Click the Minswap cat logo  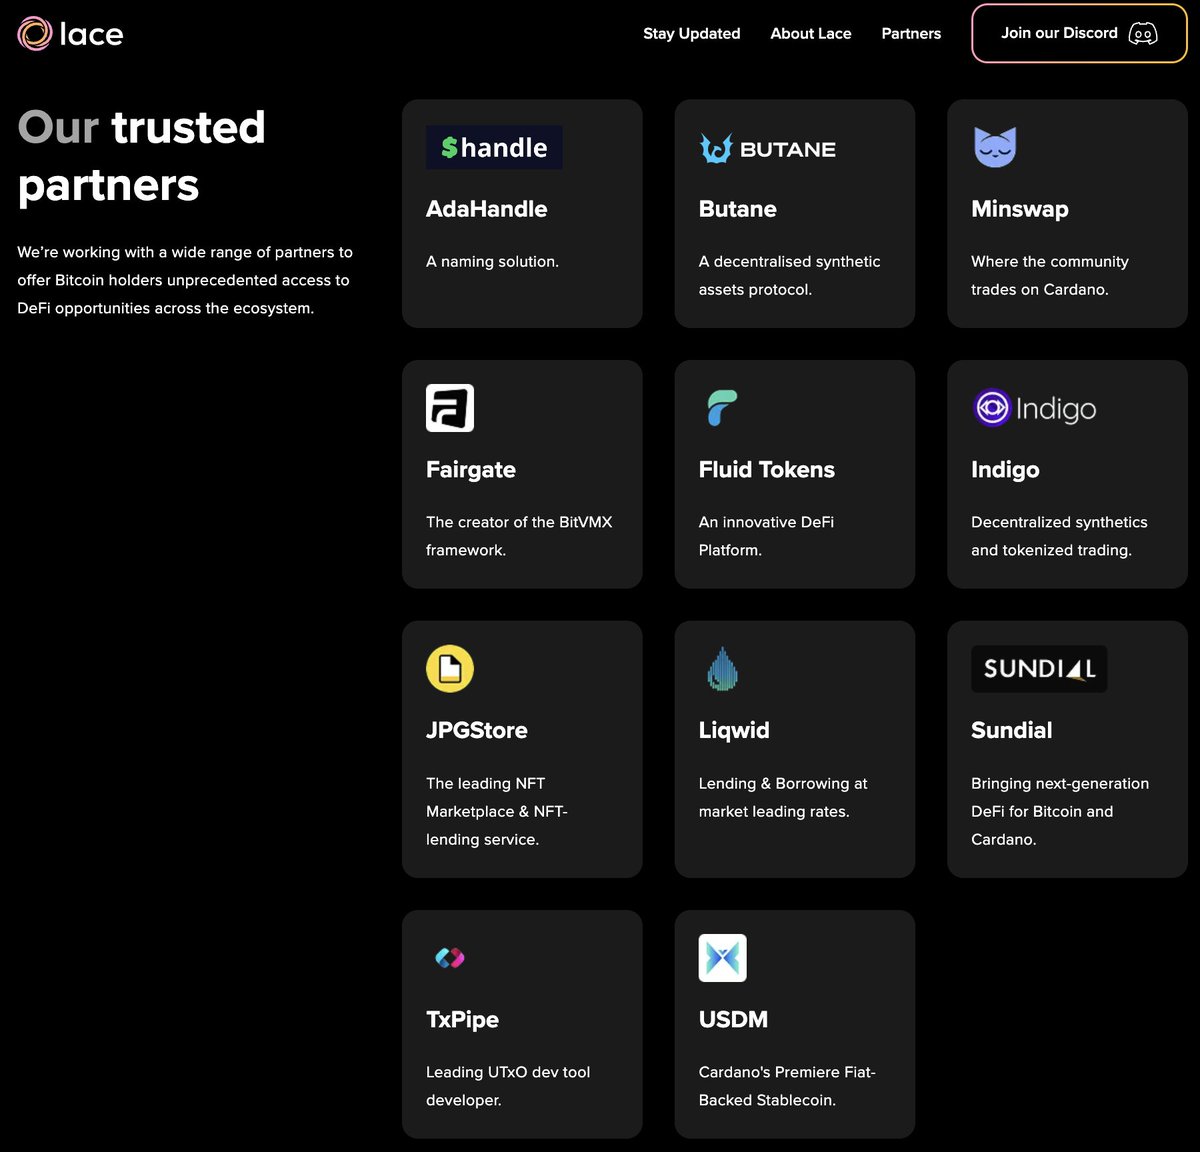(995, 147)
